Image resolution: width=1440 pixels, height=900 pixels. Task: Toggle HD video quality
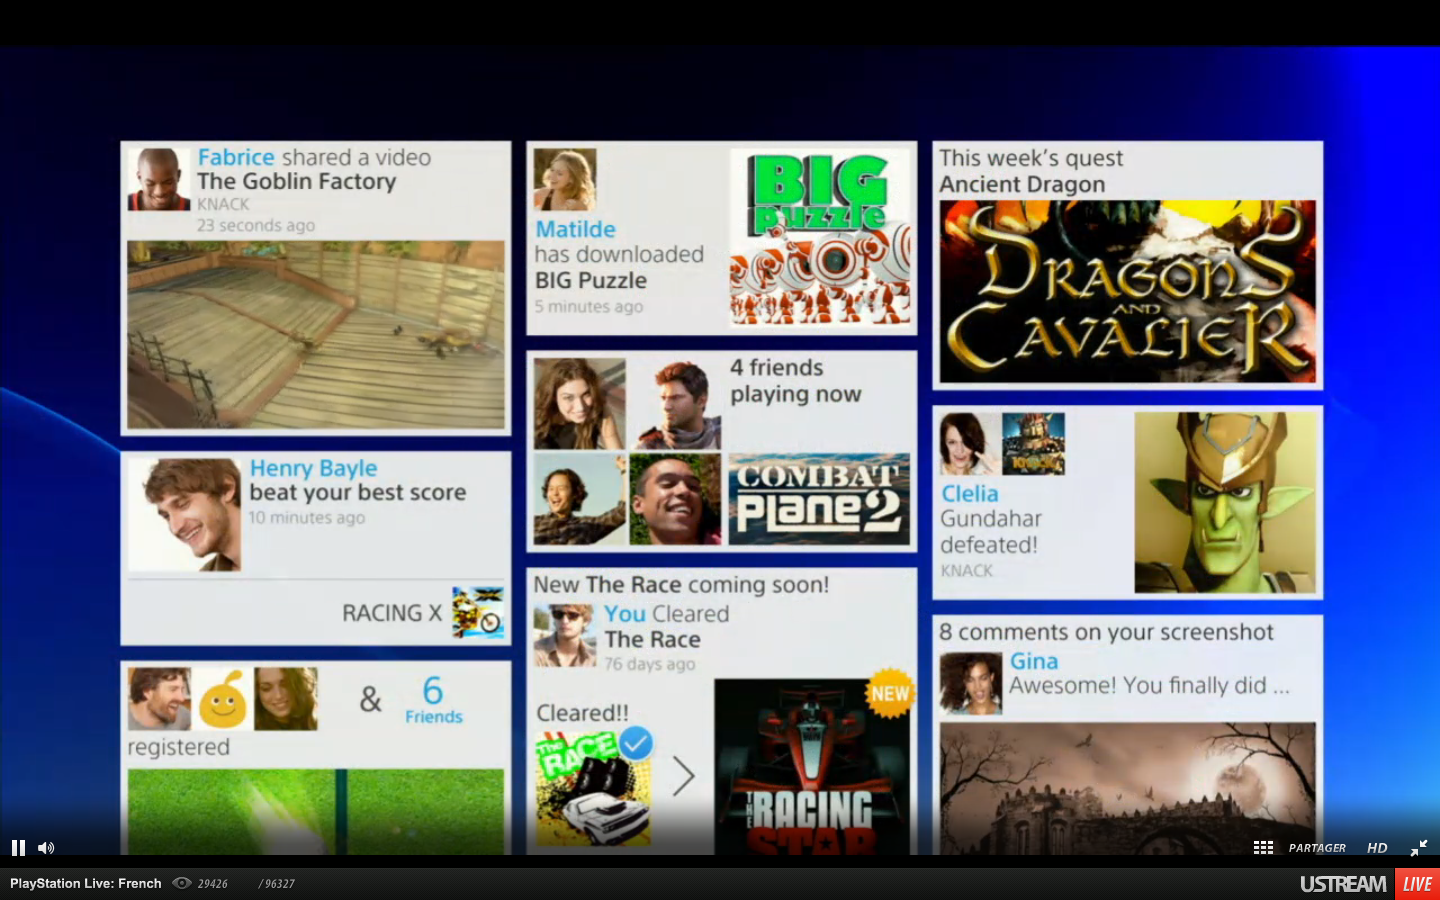[x=1377, y=847]
